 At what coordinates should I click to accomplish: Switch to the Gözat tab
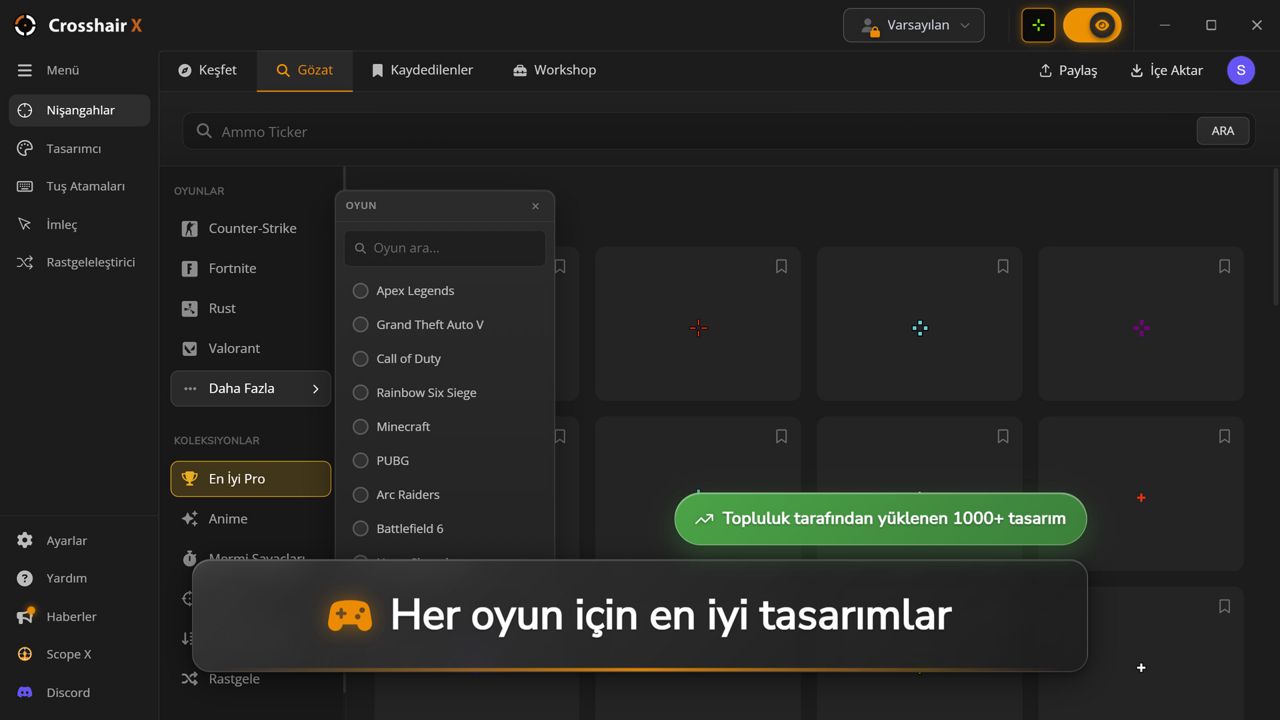pyautogui.click(x=305, y=70)
